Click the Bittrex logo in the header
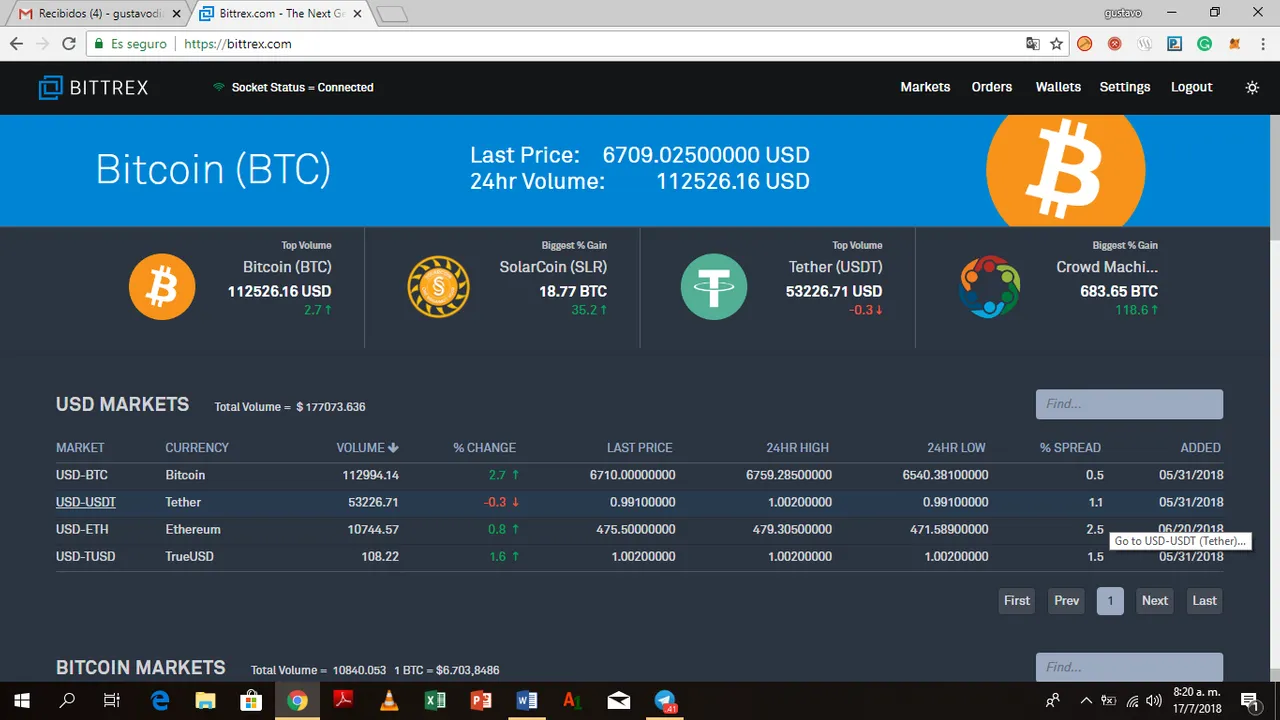This screenshot has height=720, width=1280. click(x=93, y=88)
